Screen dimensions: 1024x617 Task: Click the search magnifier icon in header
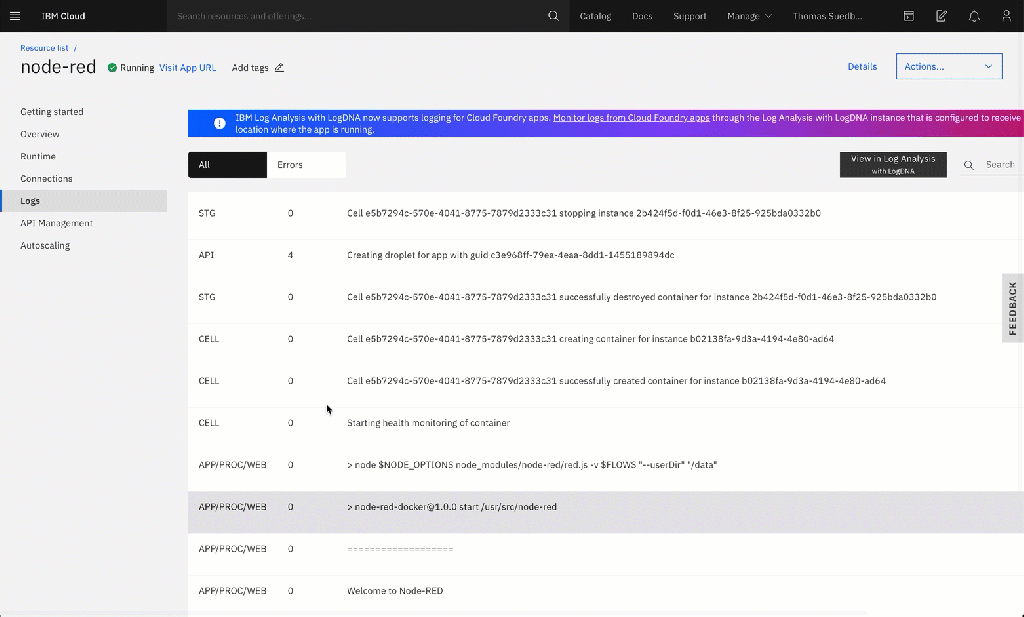[x=553, y=16]
